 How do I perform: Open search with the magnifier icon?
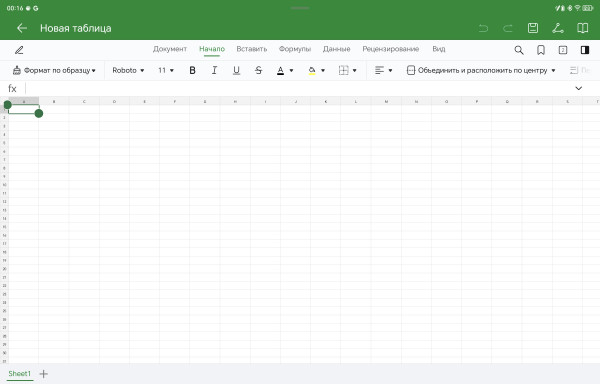point(519,50)
